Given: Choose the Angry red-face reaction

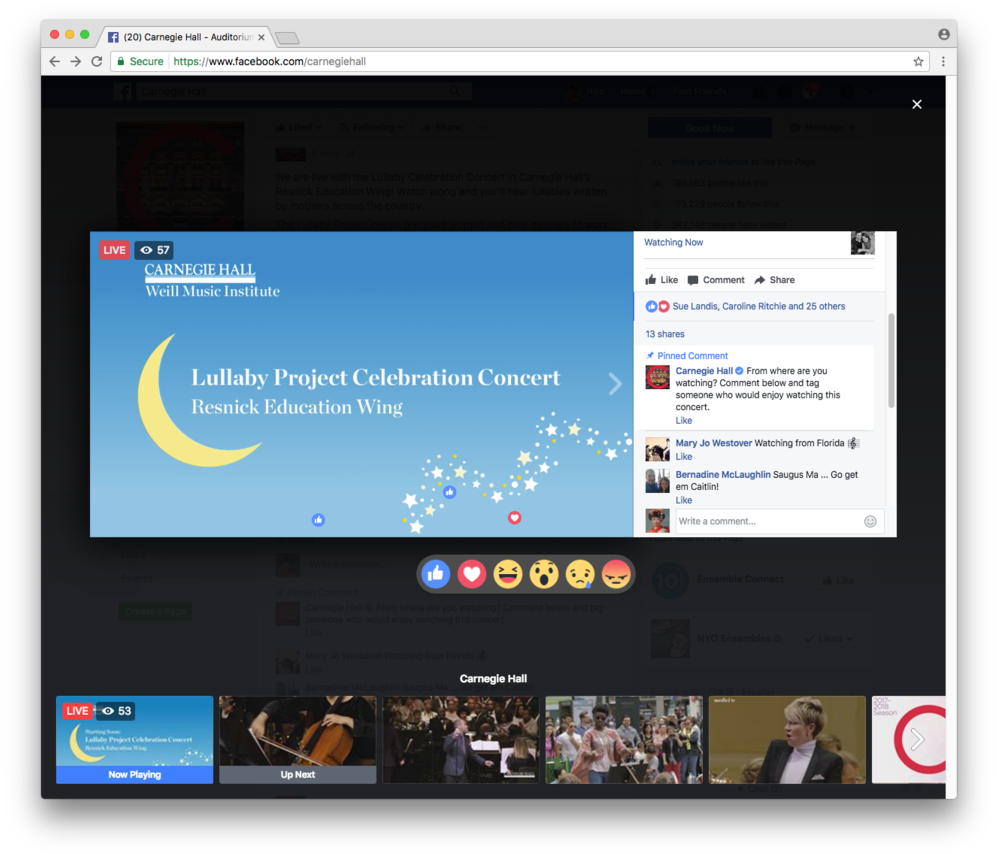Looking at the screenshot, I should coord(616,574).
